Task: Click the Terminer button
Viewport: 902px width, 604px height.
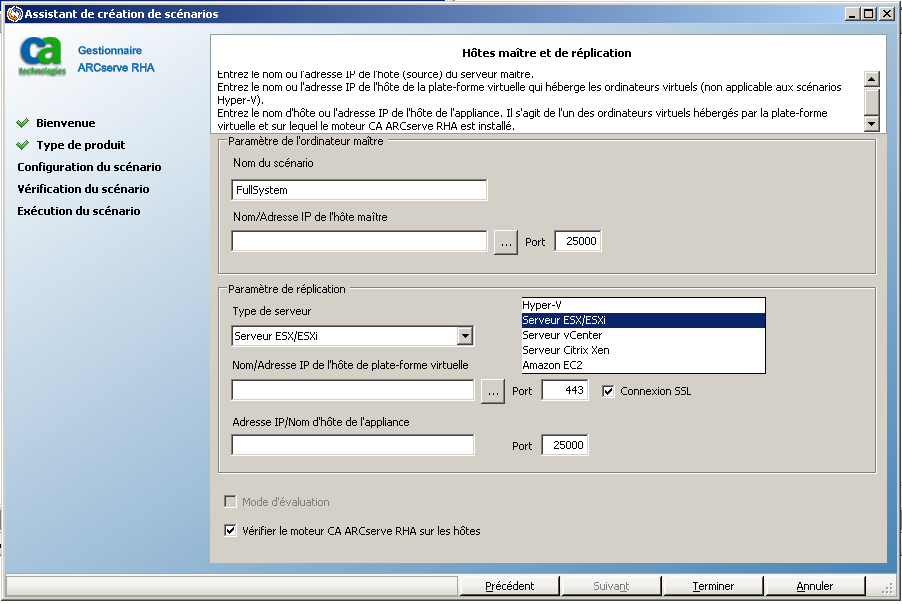Action: point(712,585)
